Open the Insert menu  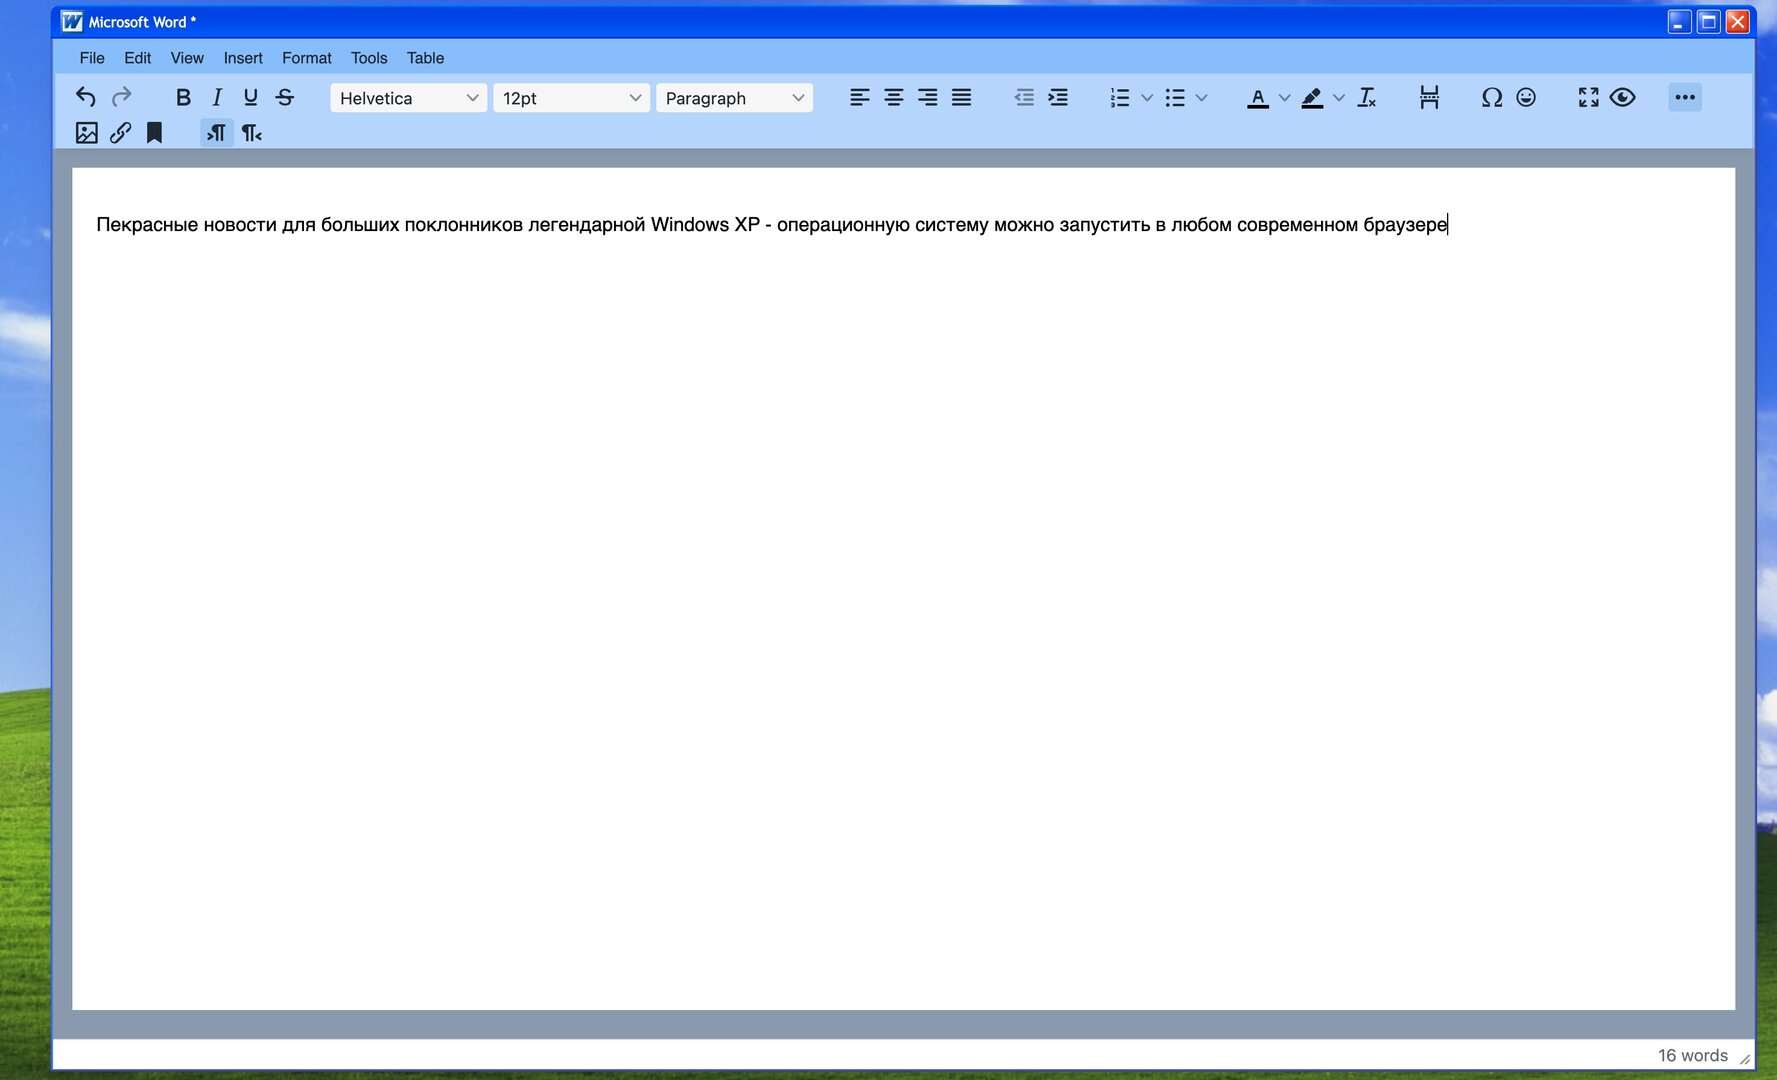point(243,58)
